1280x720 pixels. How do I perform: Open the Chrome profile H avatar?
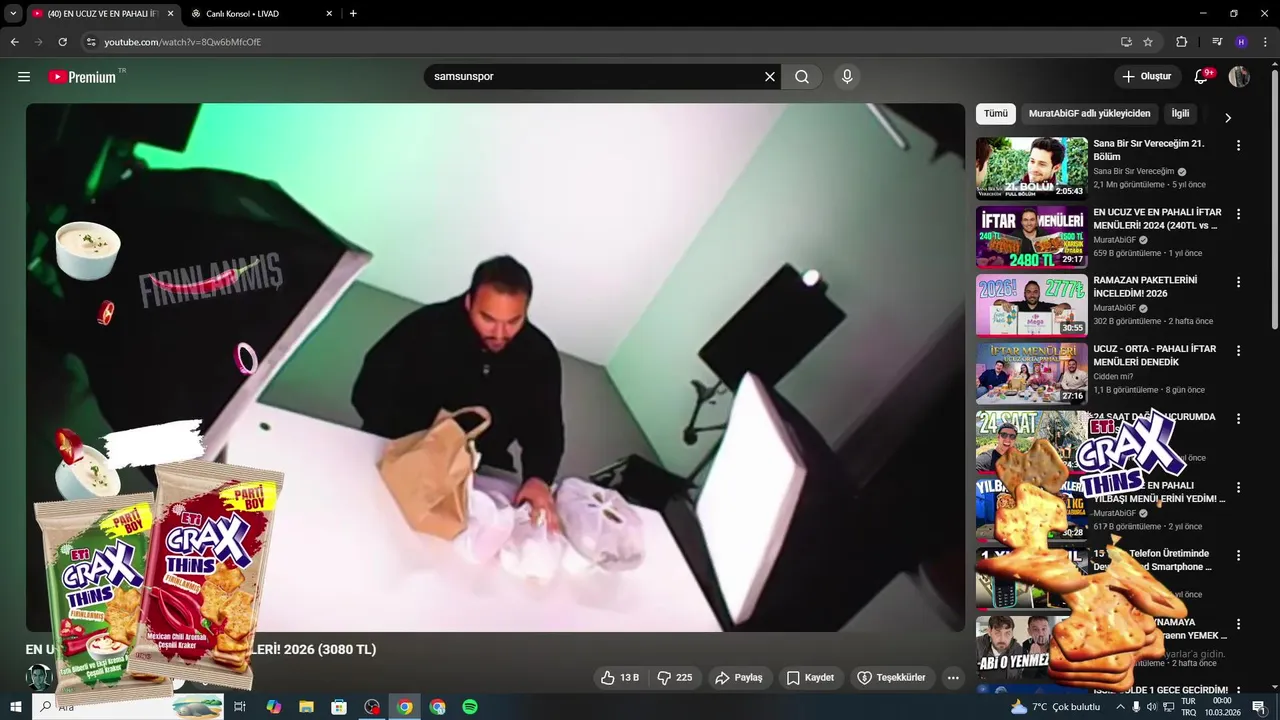tap(1241, 42)
